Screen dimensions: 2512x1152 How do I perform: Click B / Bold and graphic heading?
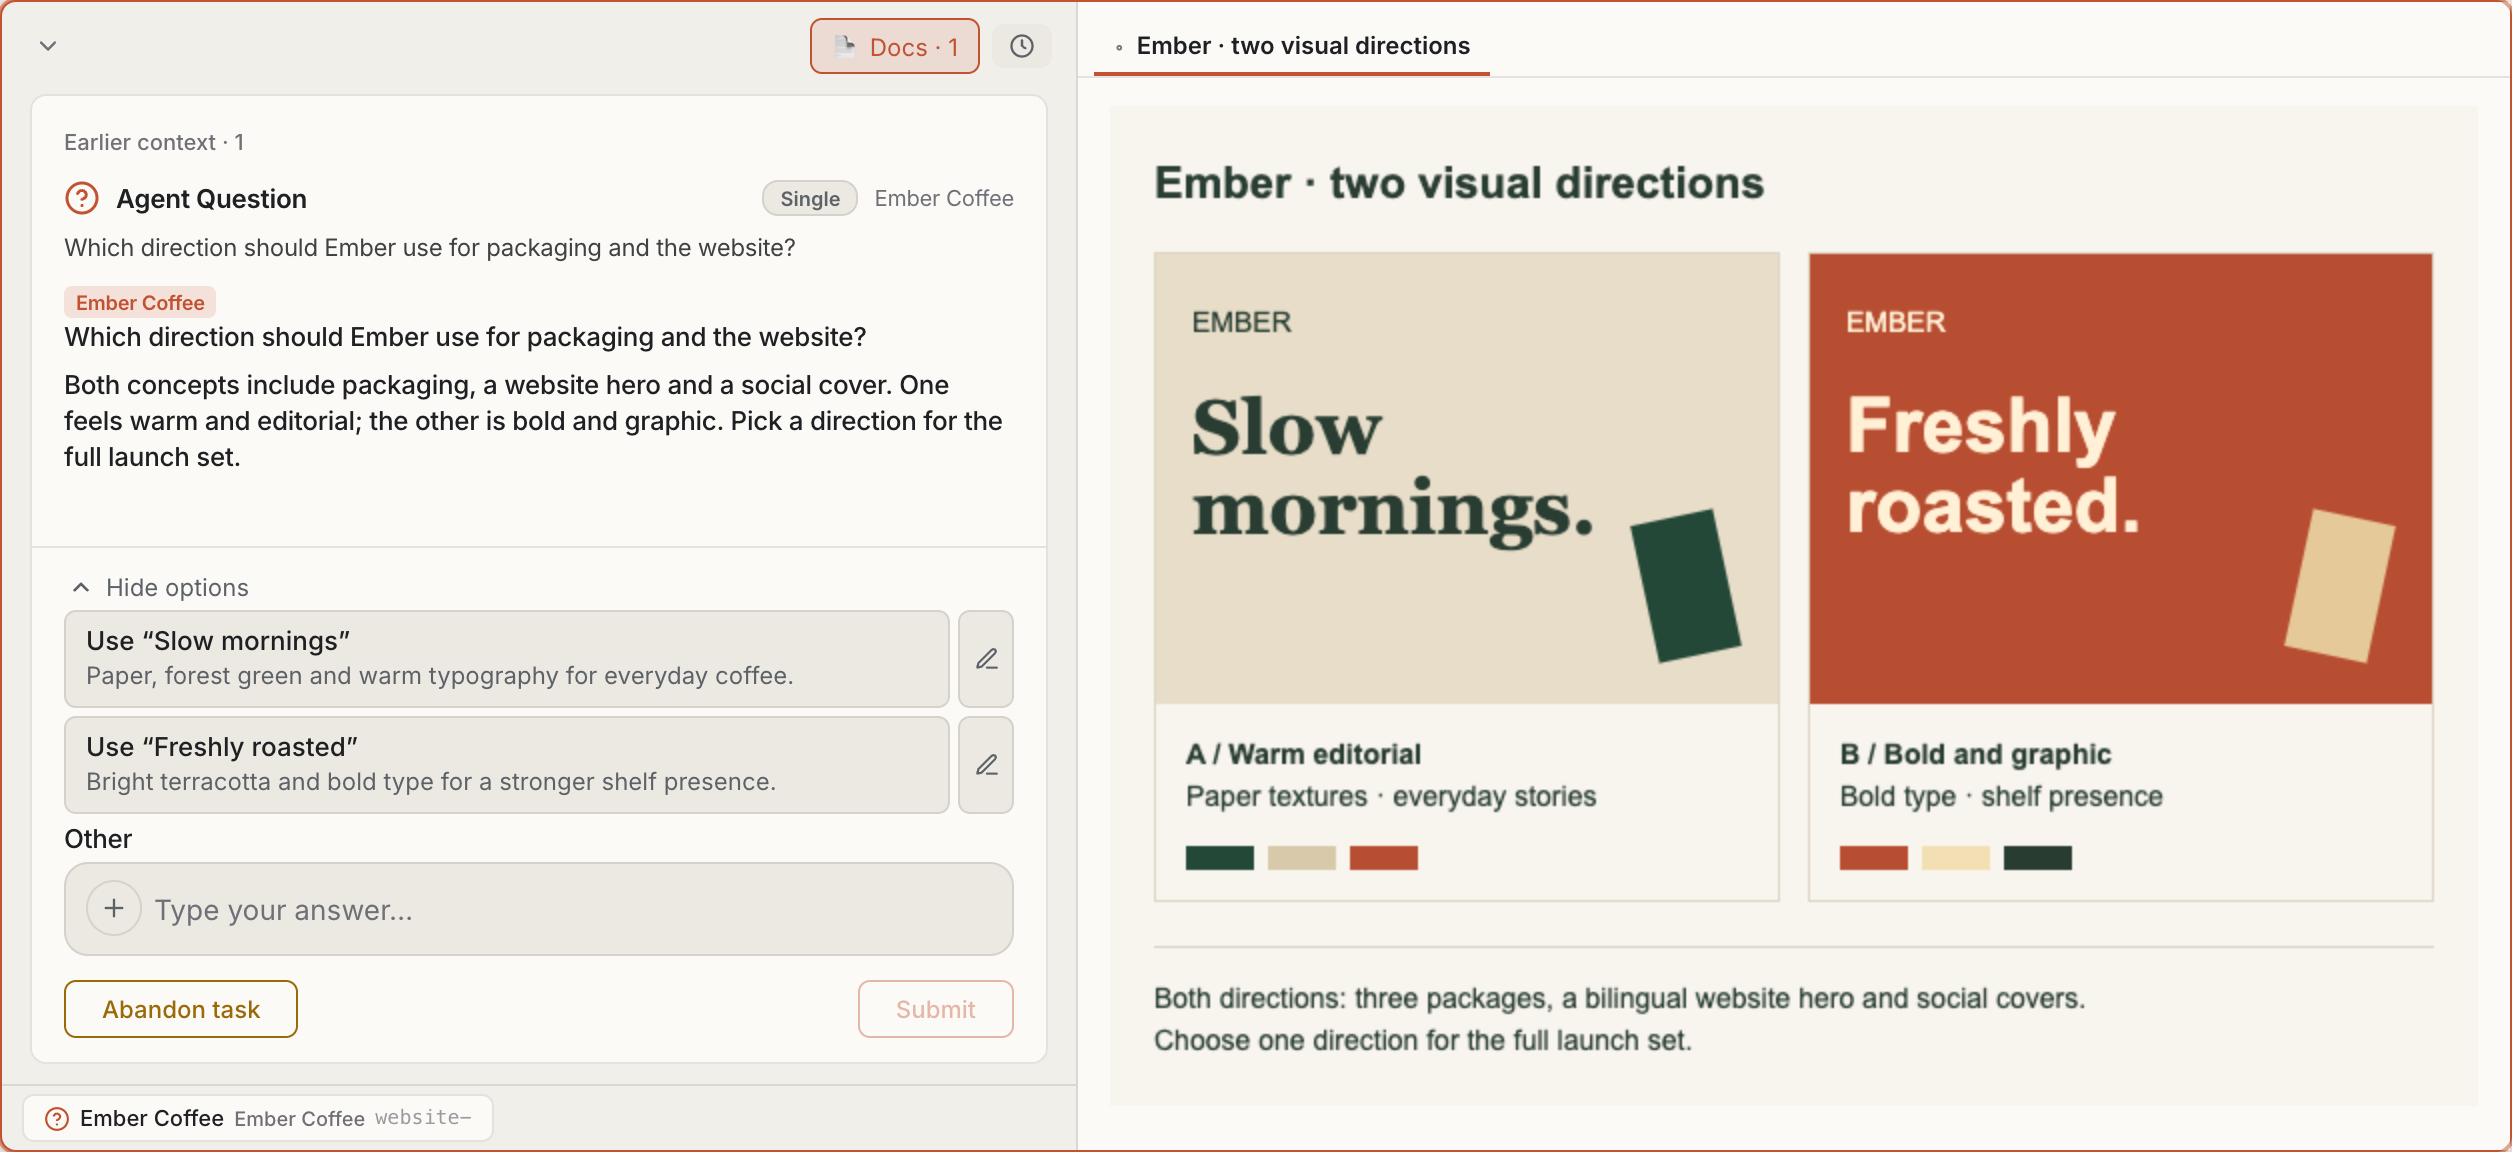pos(1975,754)
